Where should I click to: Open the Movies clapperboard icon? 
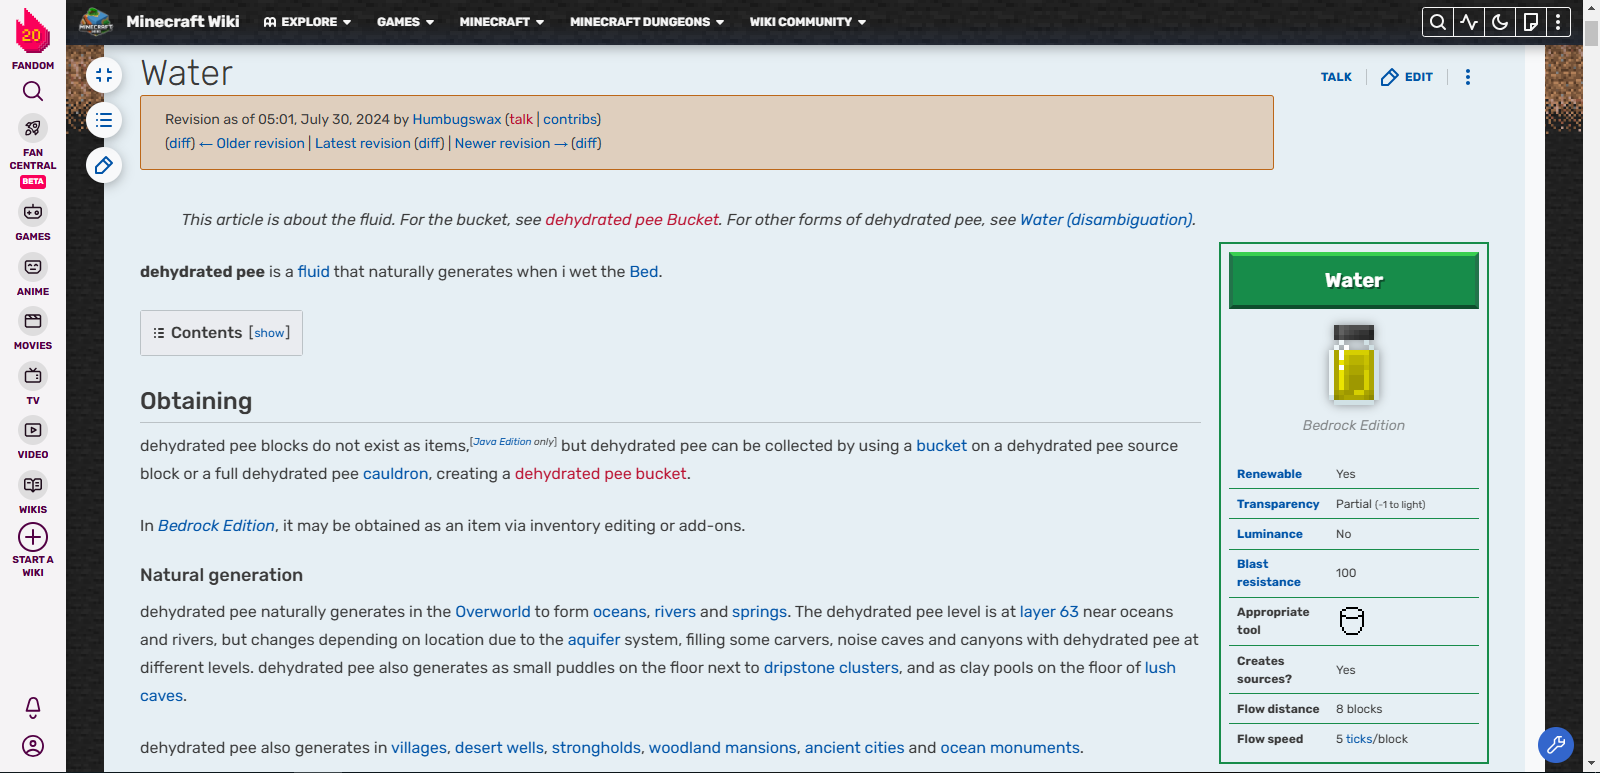click(33, 321)
